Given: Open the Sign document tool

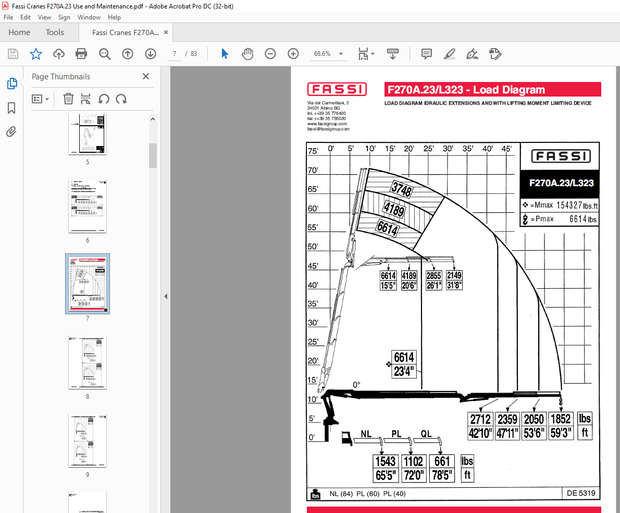Looking at the screenshot, I should pyautogui.click(x=472, y=54).
